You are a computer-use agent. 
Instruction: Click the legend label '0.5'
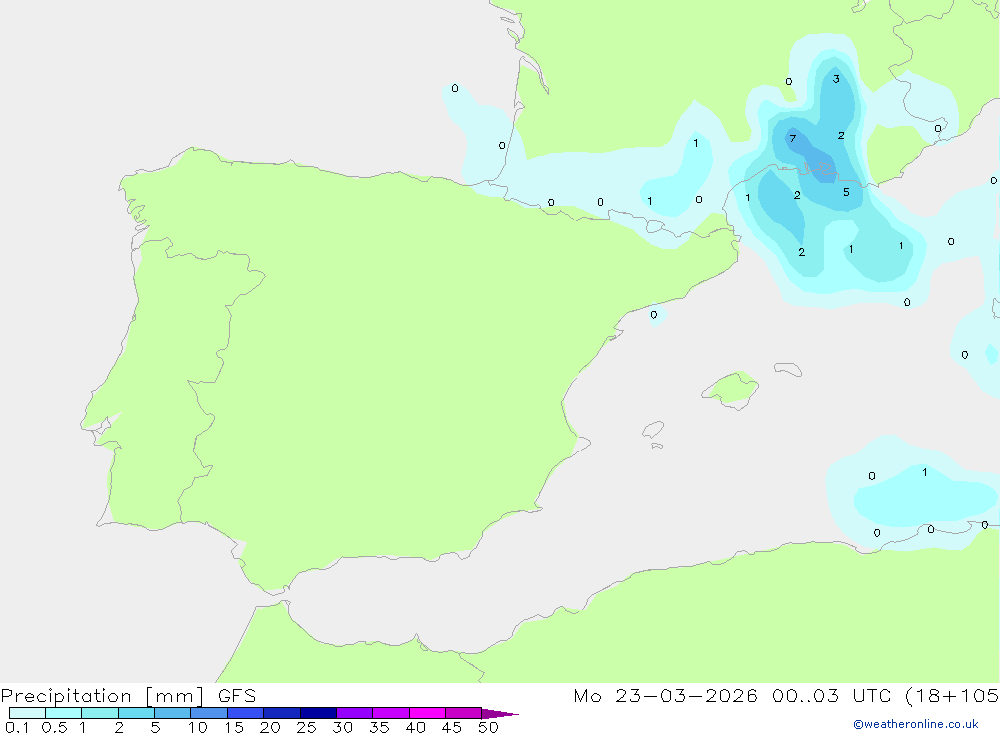point(54,727)
